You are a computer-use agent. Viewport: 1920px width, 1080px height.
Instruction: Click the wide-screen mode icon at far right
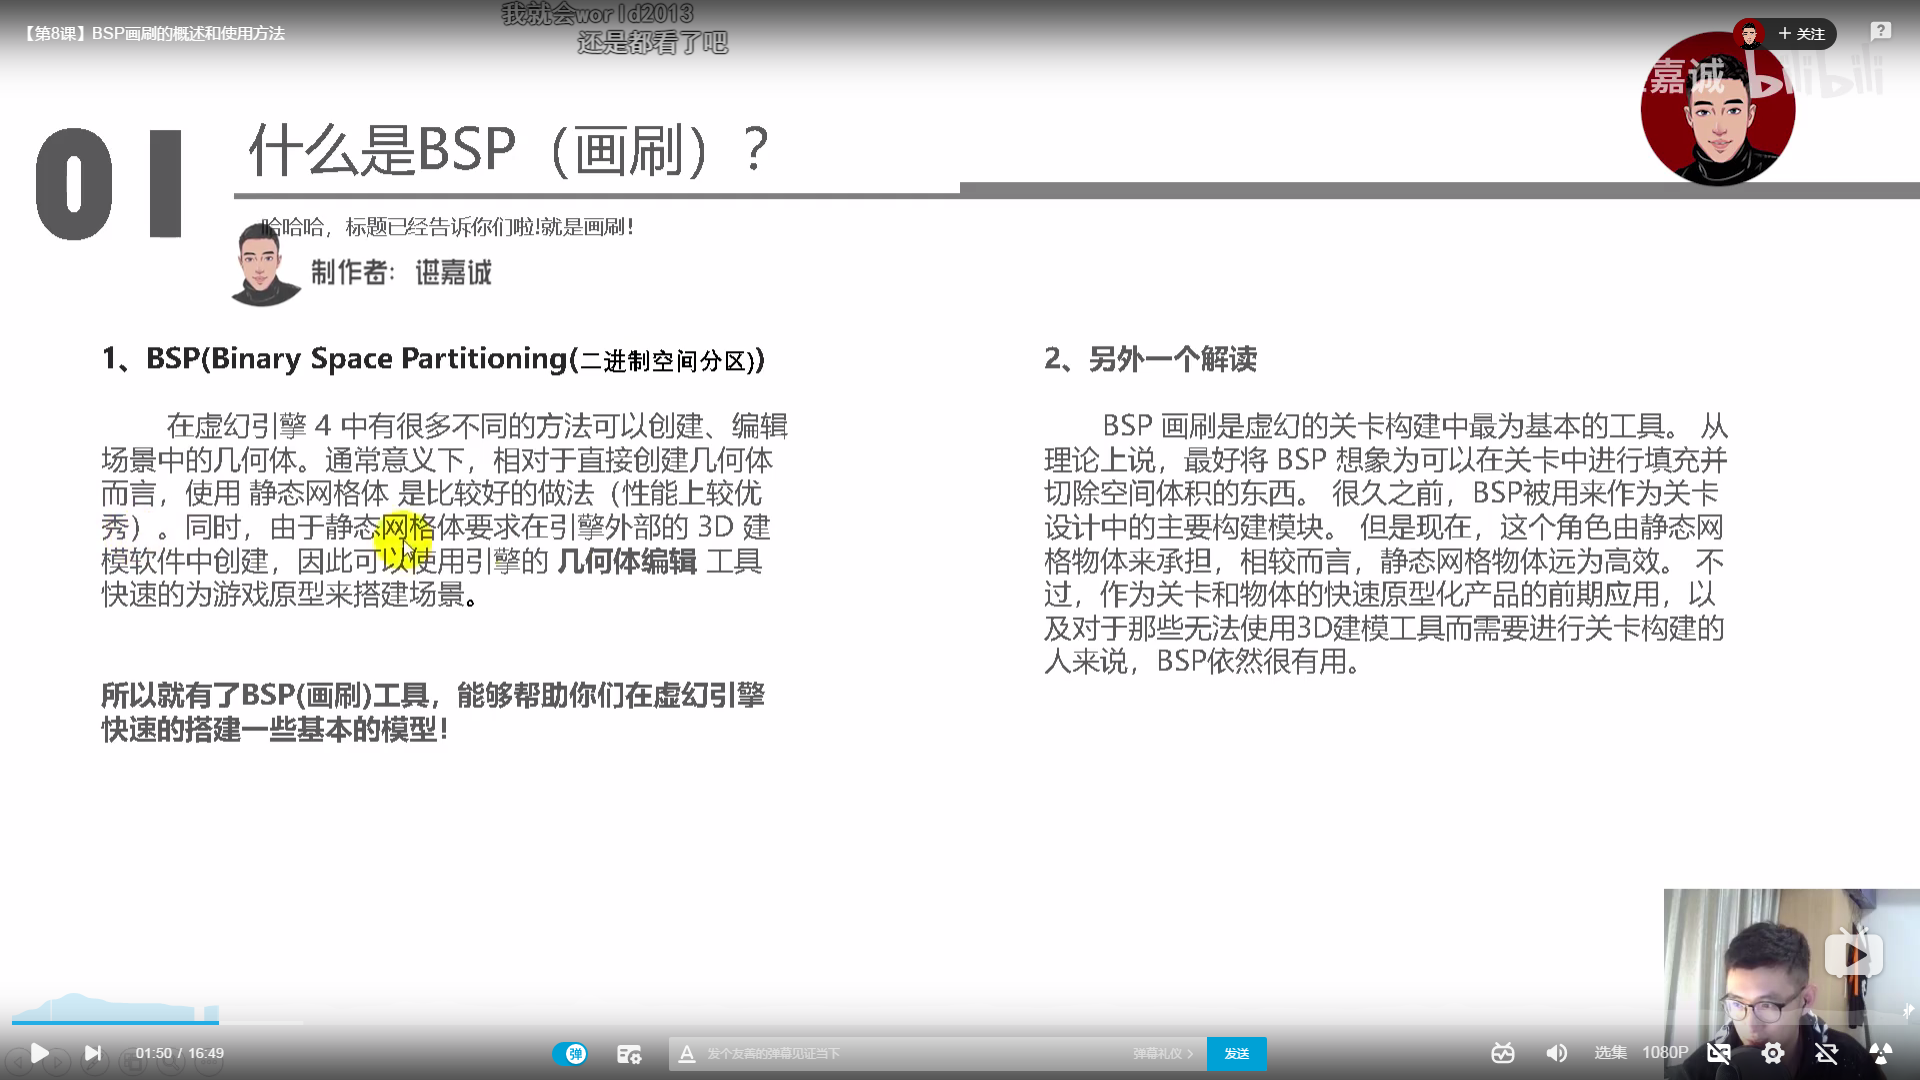(x=1878, y=1052)
